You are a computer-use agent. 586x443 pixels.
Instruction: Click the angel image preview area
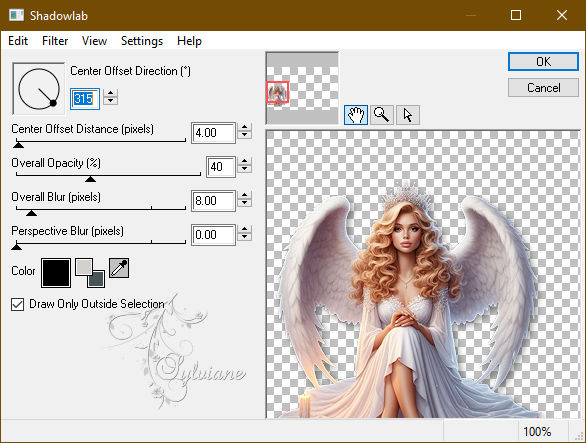423,274
